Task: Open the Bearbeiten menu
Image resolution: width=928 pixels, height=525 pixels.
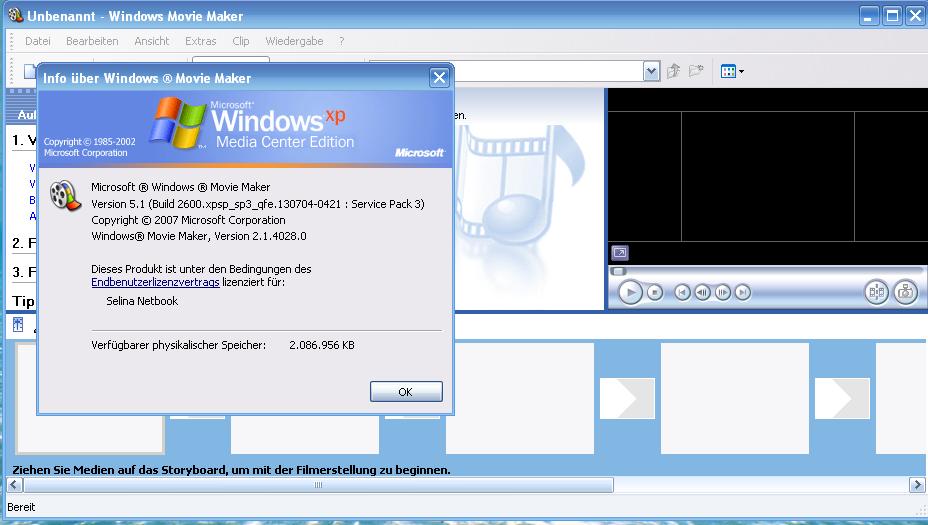Action: [x=92, y=41]
